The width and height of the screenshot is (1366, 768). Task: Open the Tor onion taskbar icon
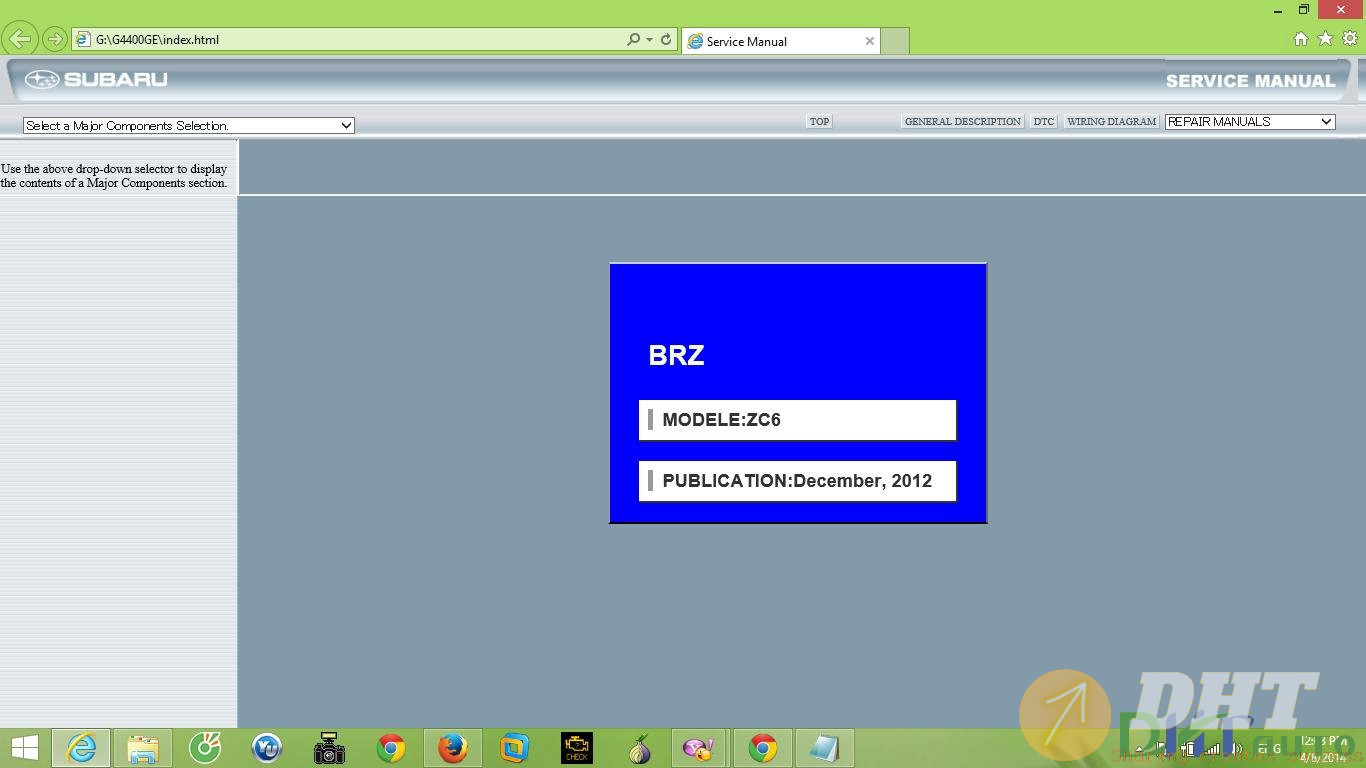pos(639,748)
